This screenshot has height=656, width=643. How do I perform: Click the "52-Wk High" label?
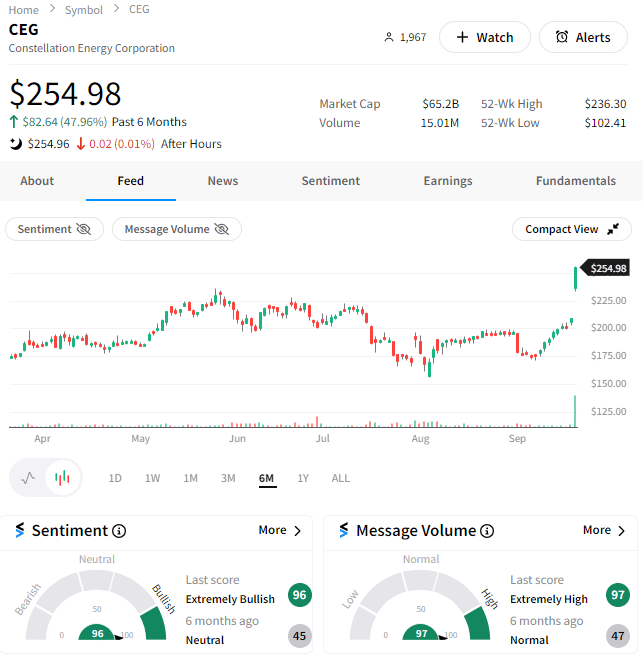pyautogui.click(x=511, y=103)
